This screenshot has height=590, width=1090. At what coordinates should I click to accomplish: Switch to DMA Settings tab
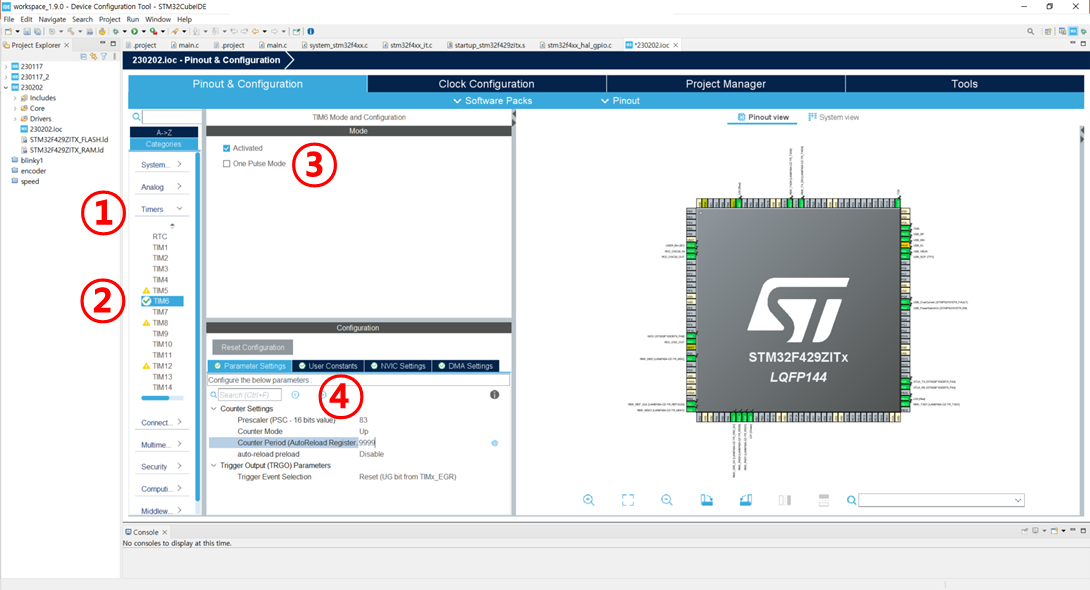coord(465,366)
